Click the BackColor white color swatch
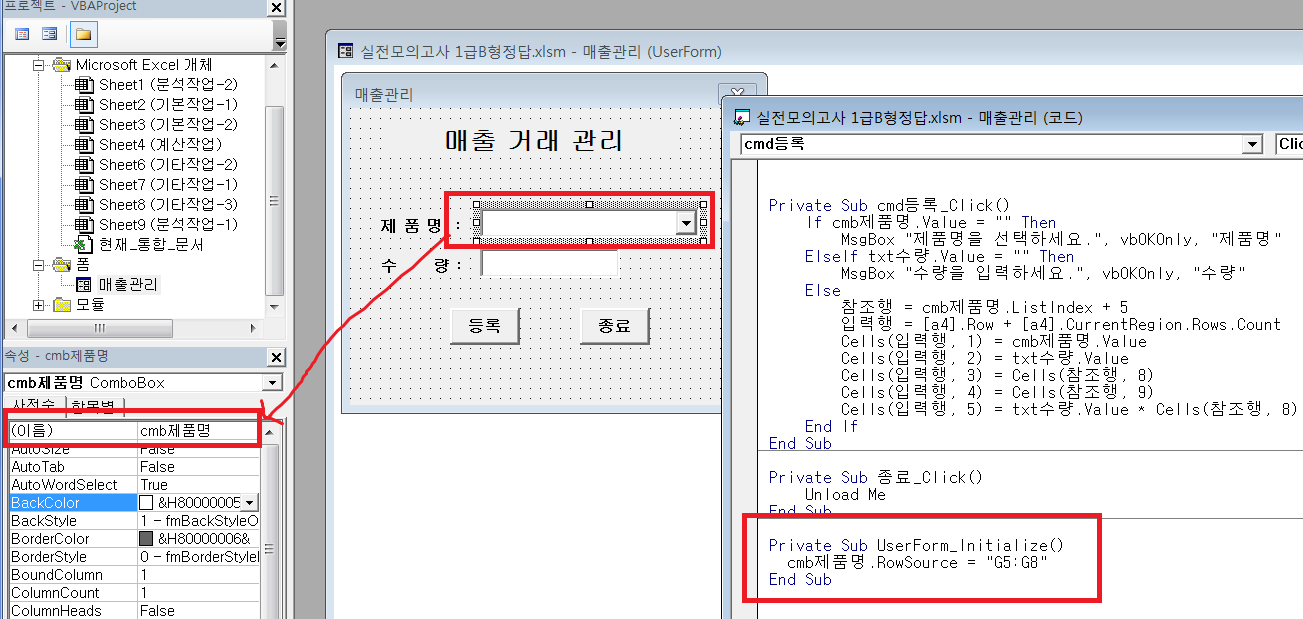Viewport: 1303px width, 619px height. [x=146, y=503]
